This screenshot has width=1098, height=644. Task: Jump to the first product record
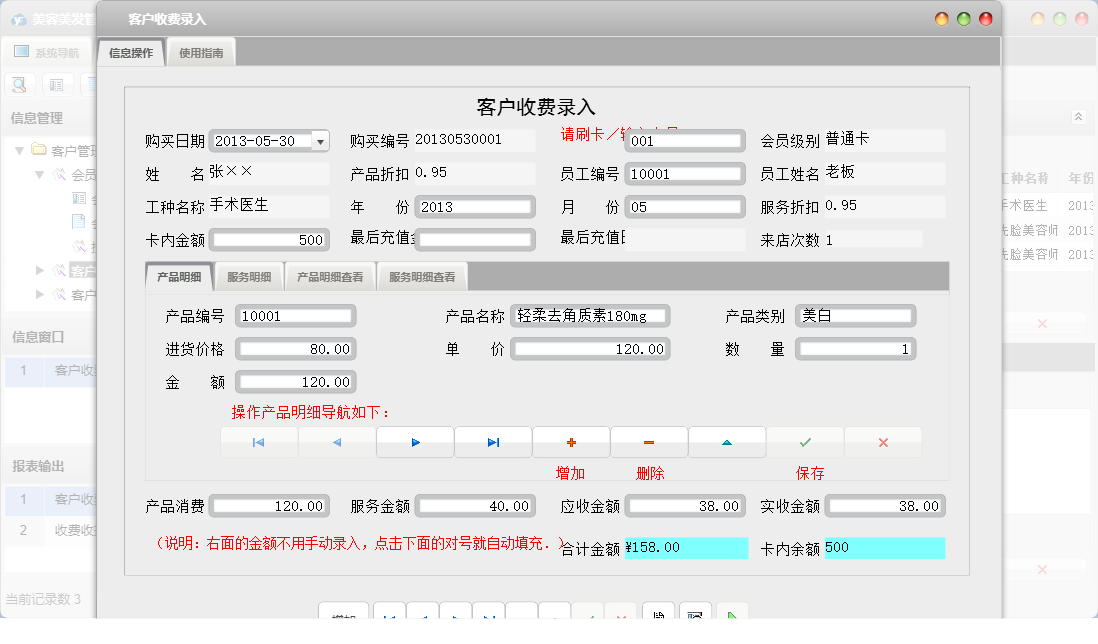point(259,441)
